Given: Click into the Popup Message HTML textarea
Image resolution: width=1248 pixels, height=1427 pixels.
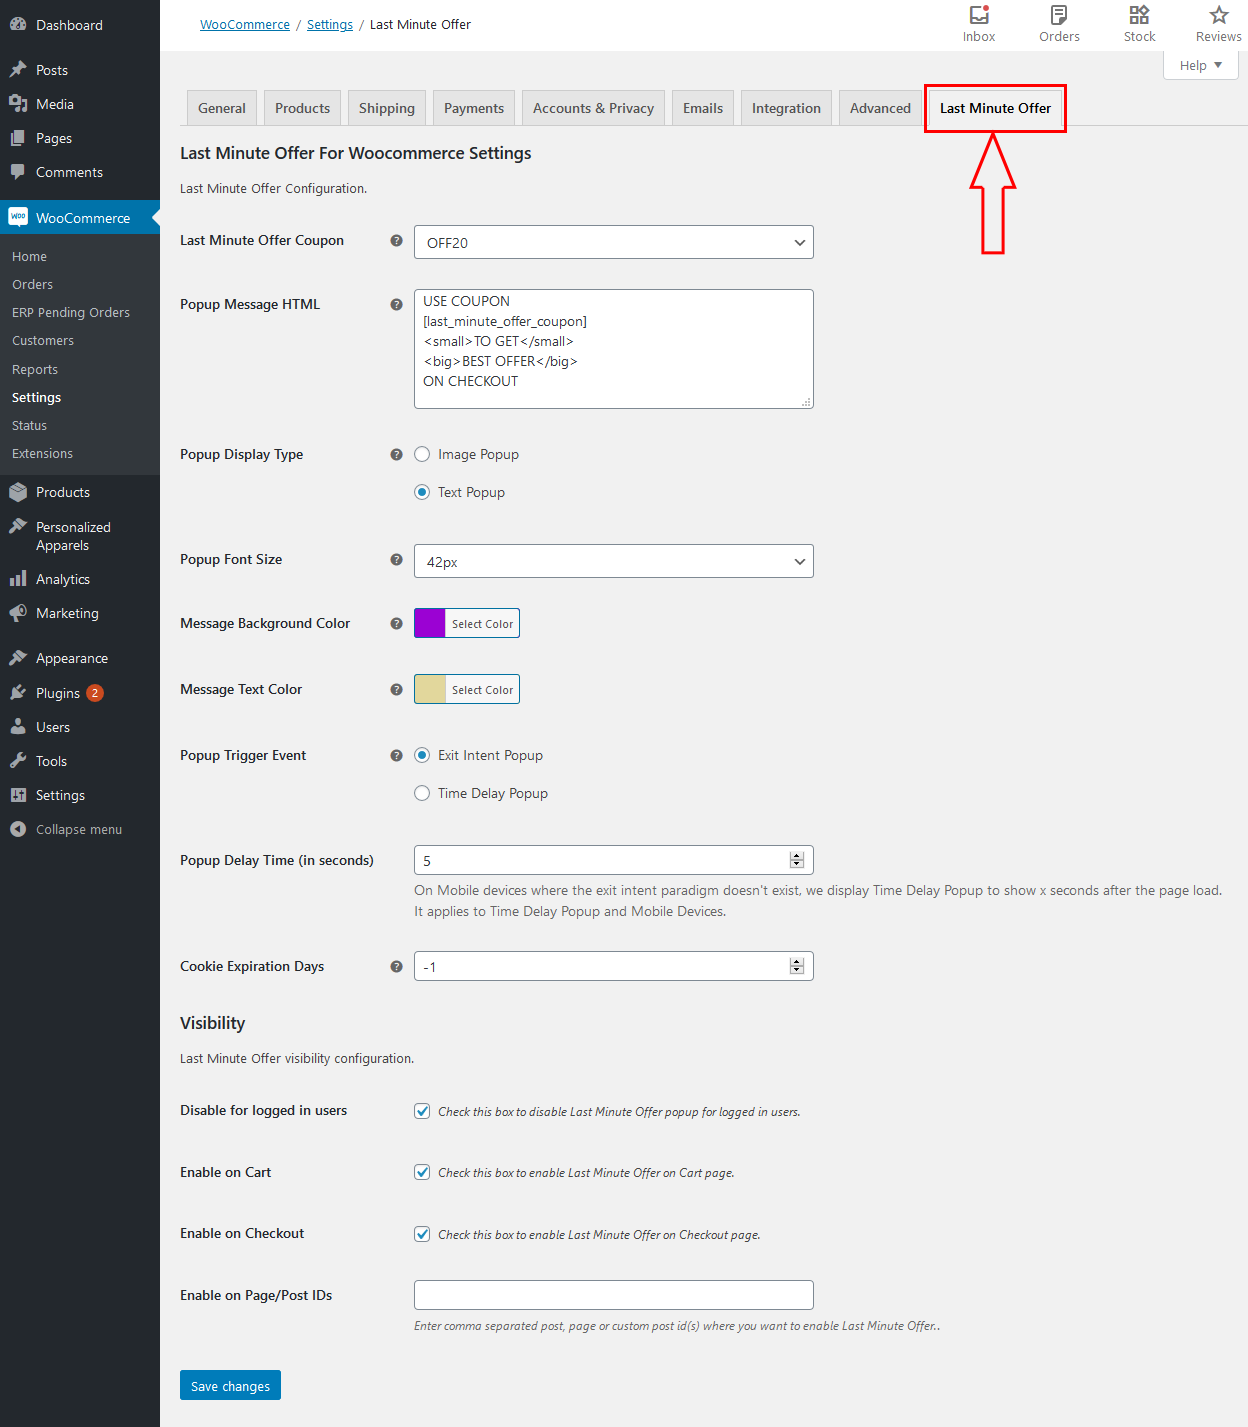Looking at the screenshot, I should click(x=614, y=349).
